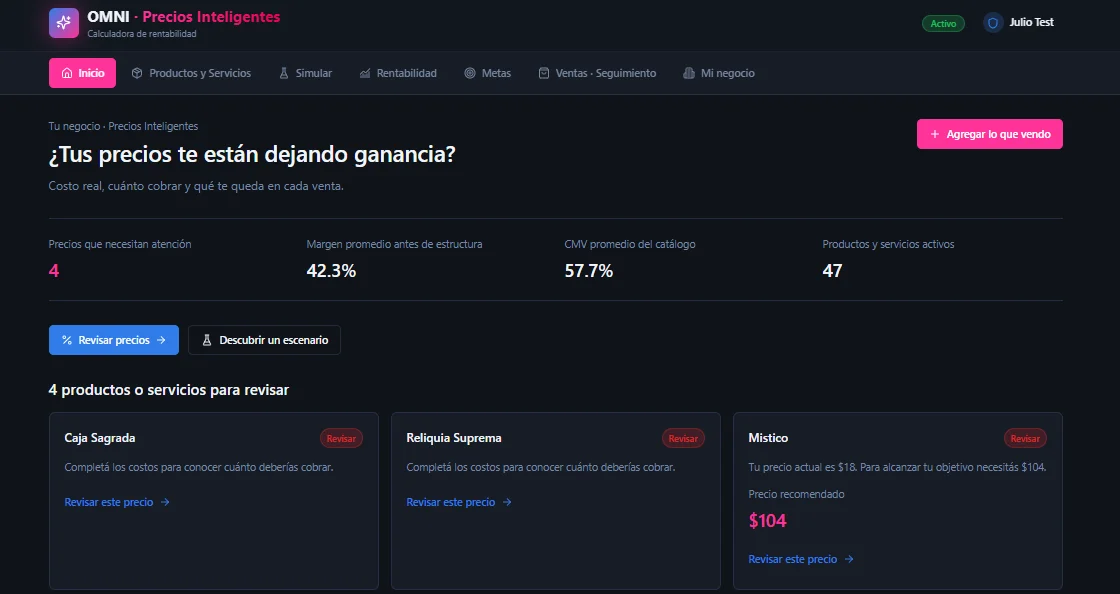Click the 47 active products count
The image size is (1120, 594).
tap(832, 271)
